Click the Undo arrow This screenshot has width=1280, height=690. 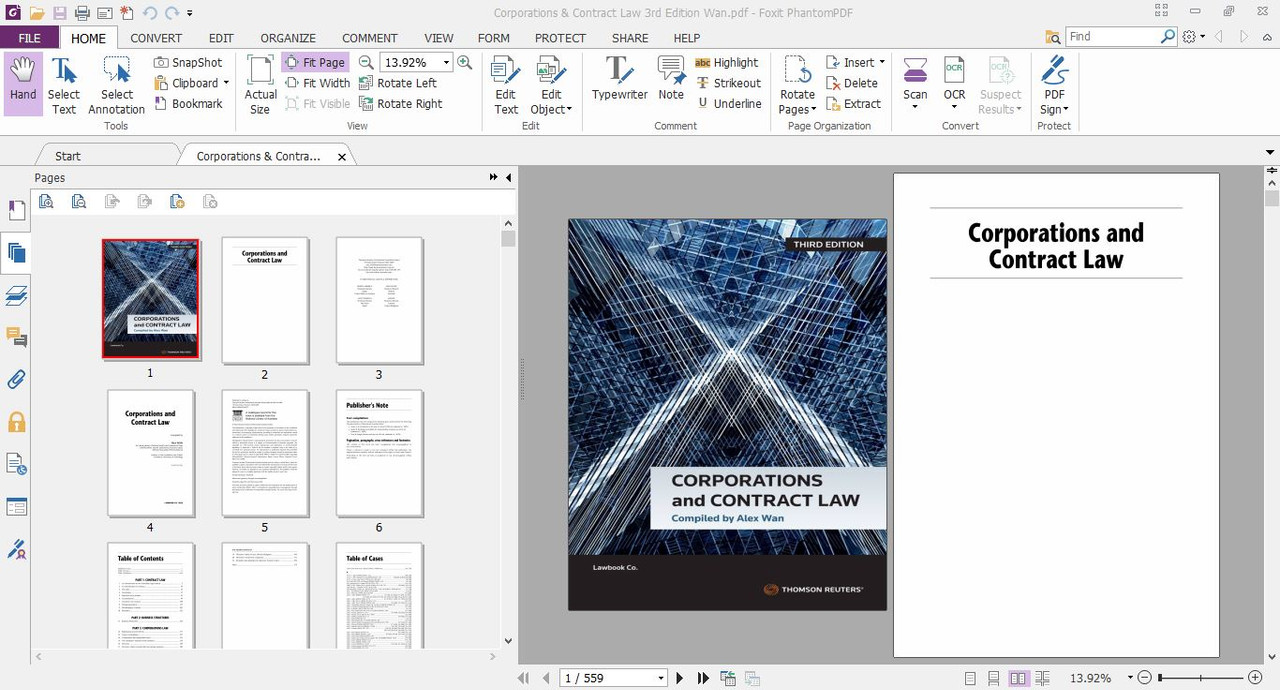150,13
